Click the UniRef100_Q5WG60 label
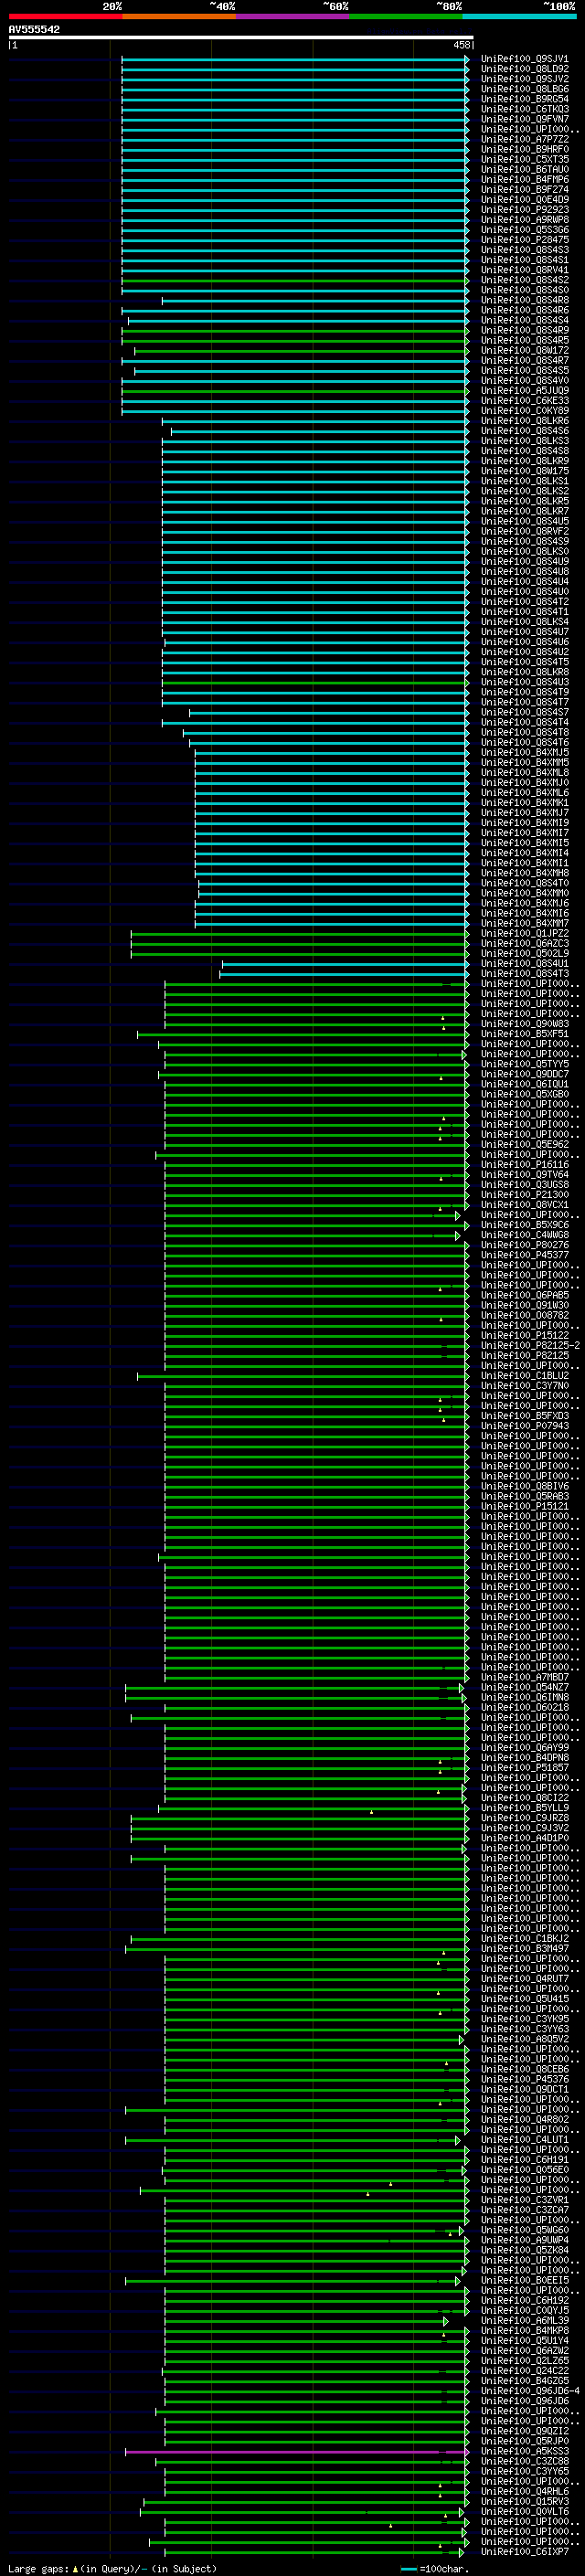Screen dimensions: 585x2576 [x=524, y=2230]
